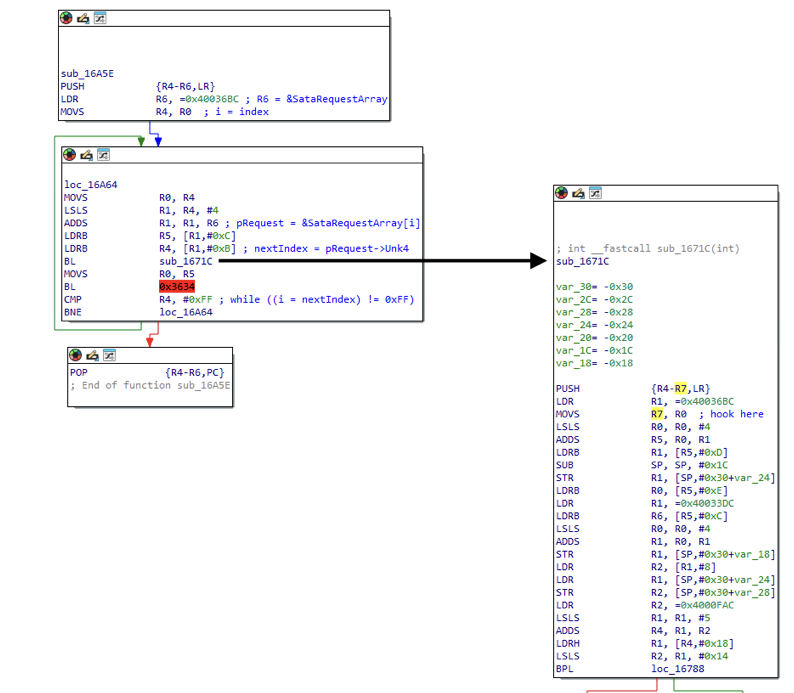The width and height of the screenshot is (794, 693).
Task: Click the CMP R4, #0xFF instruction
Action: click(x=138, y=300)
